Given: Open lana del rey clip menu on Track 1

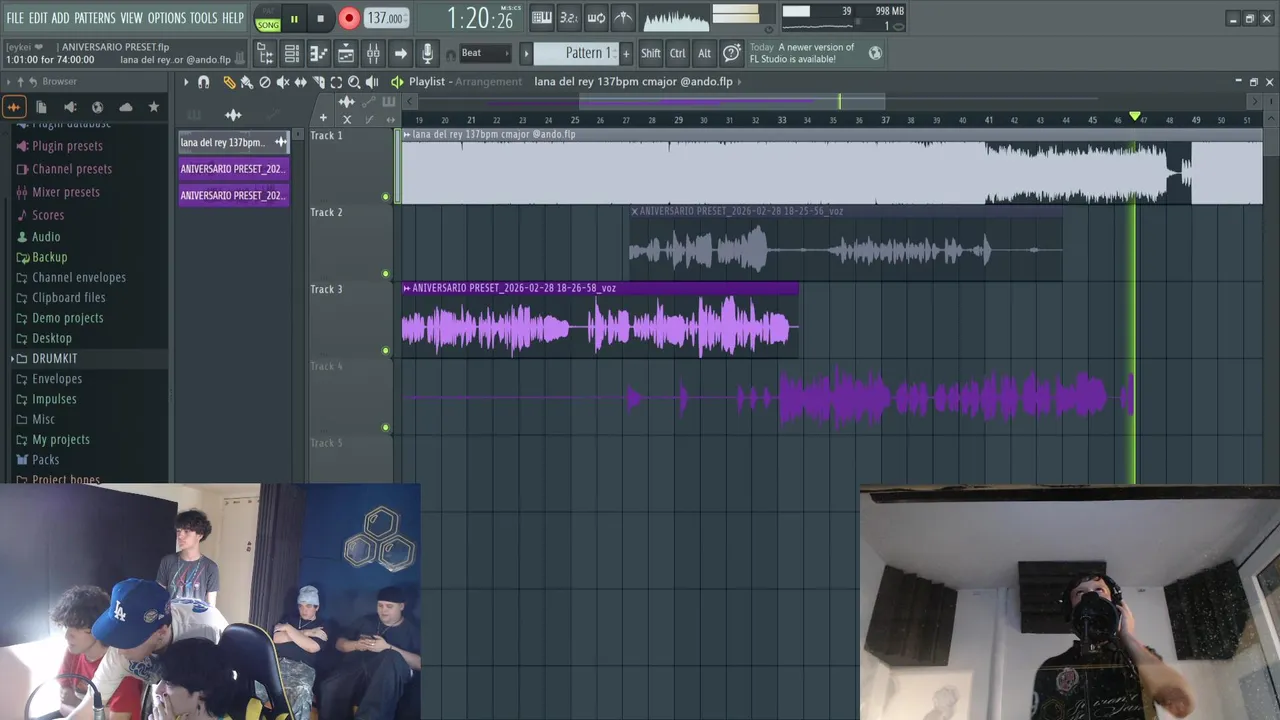Looking at the screenshot, I should pos(407,135).
